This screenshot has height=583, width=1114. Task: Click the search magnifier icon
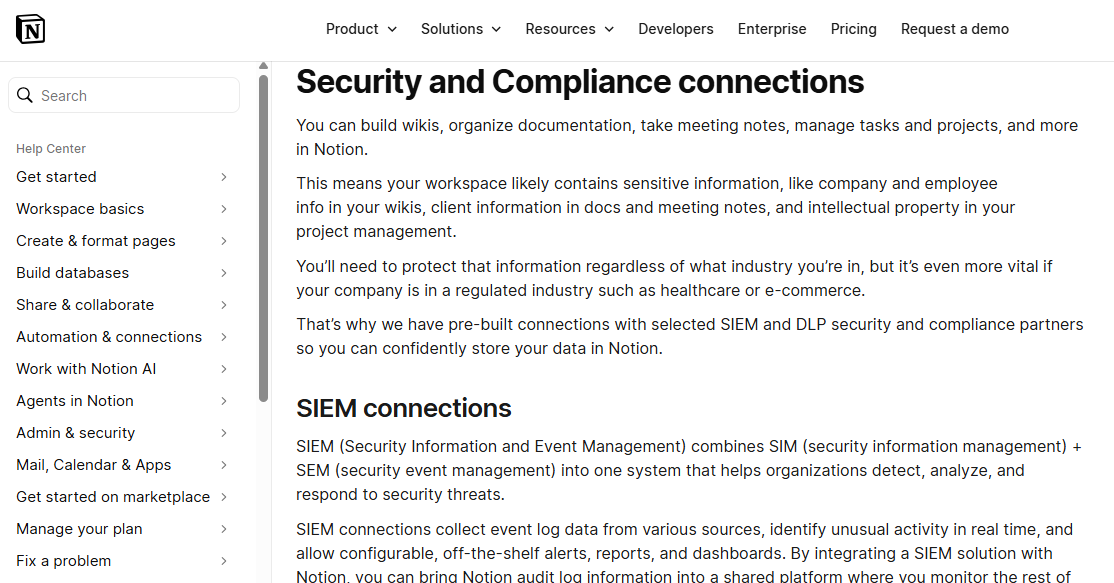pyautogui.click(x=25, y=95)
